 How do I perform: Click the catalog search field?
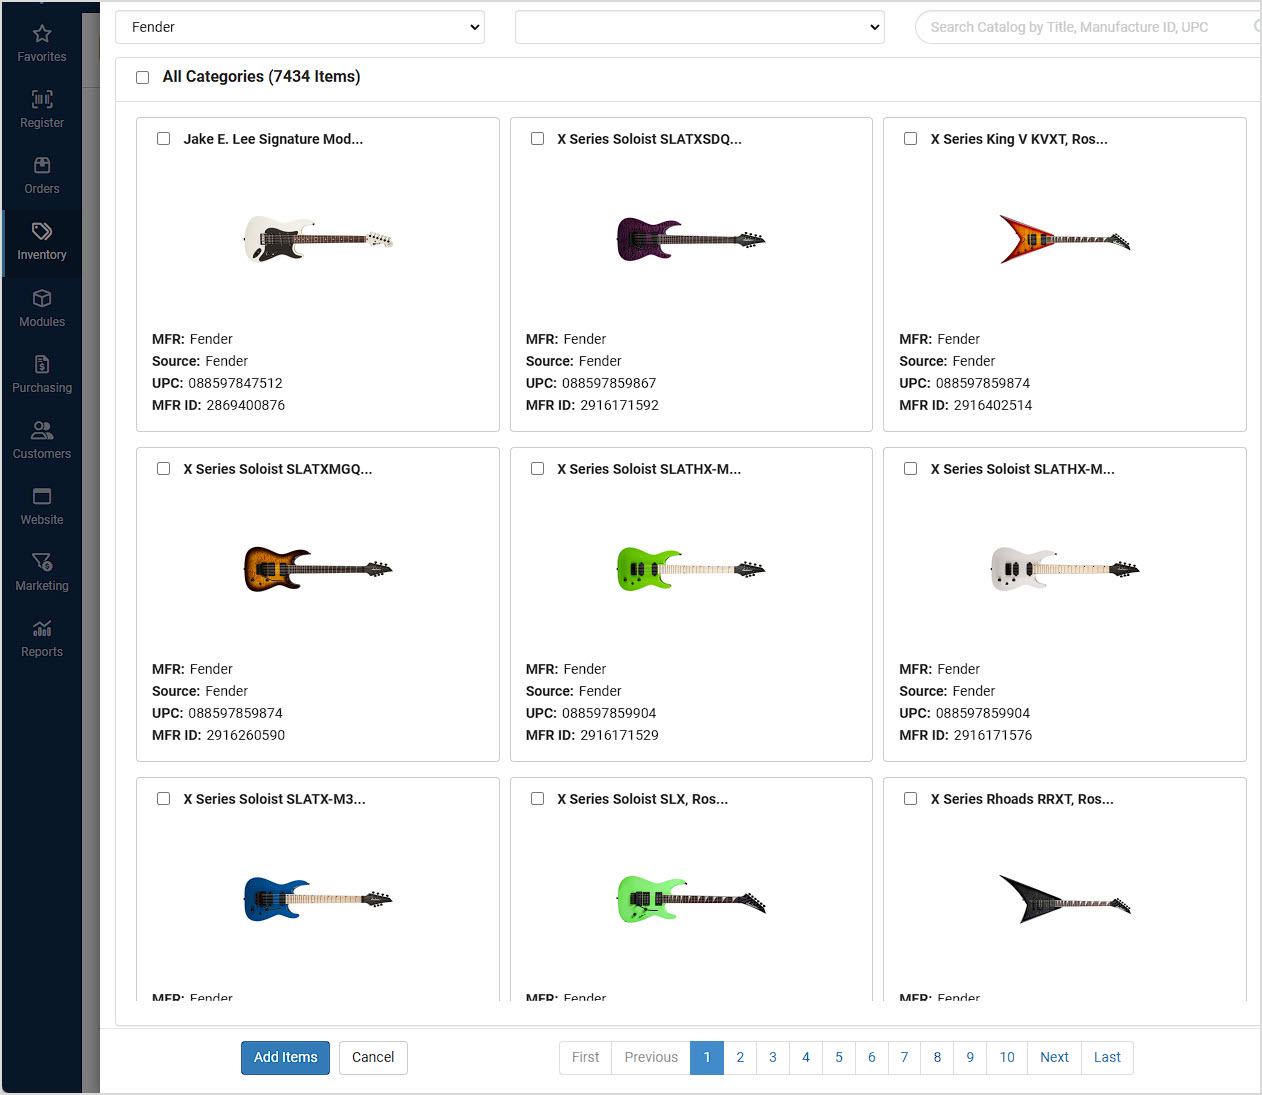(x=1088, y=27)
